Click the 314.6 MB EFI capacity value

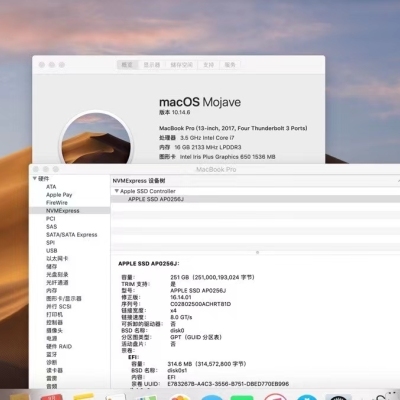tap(207, 364)
